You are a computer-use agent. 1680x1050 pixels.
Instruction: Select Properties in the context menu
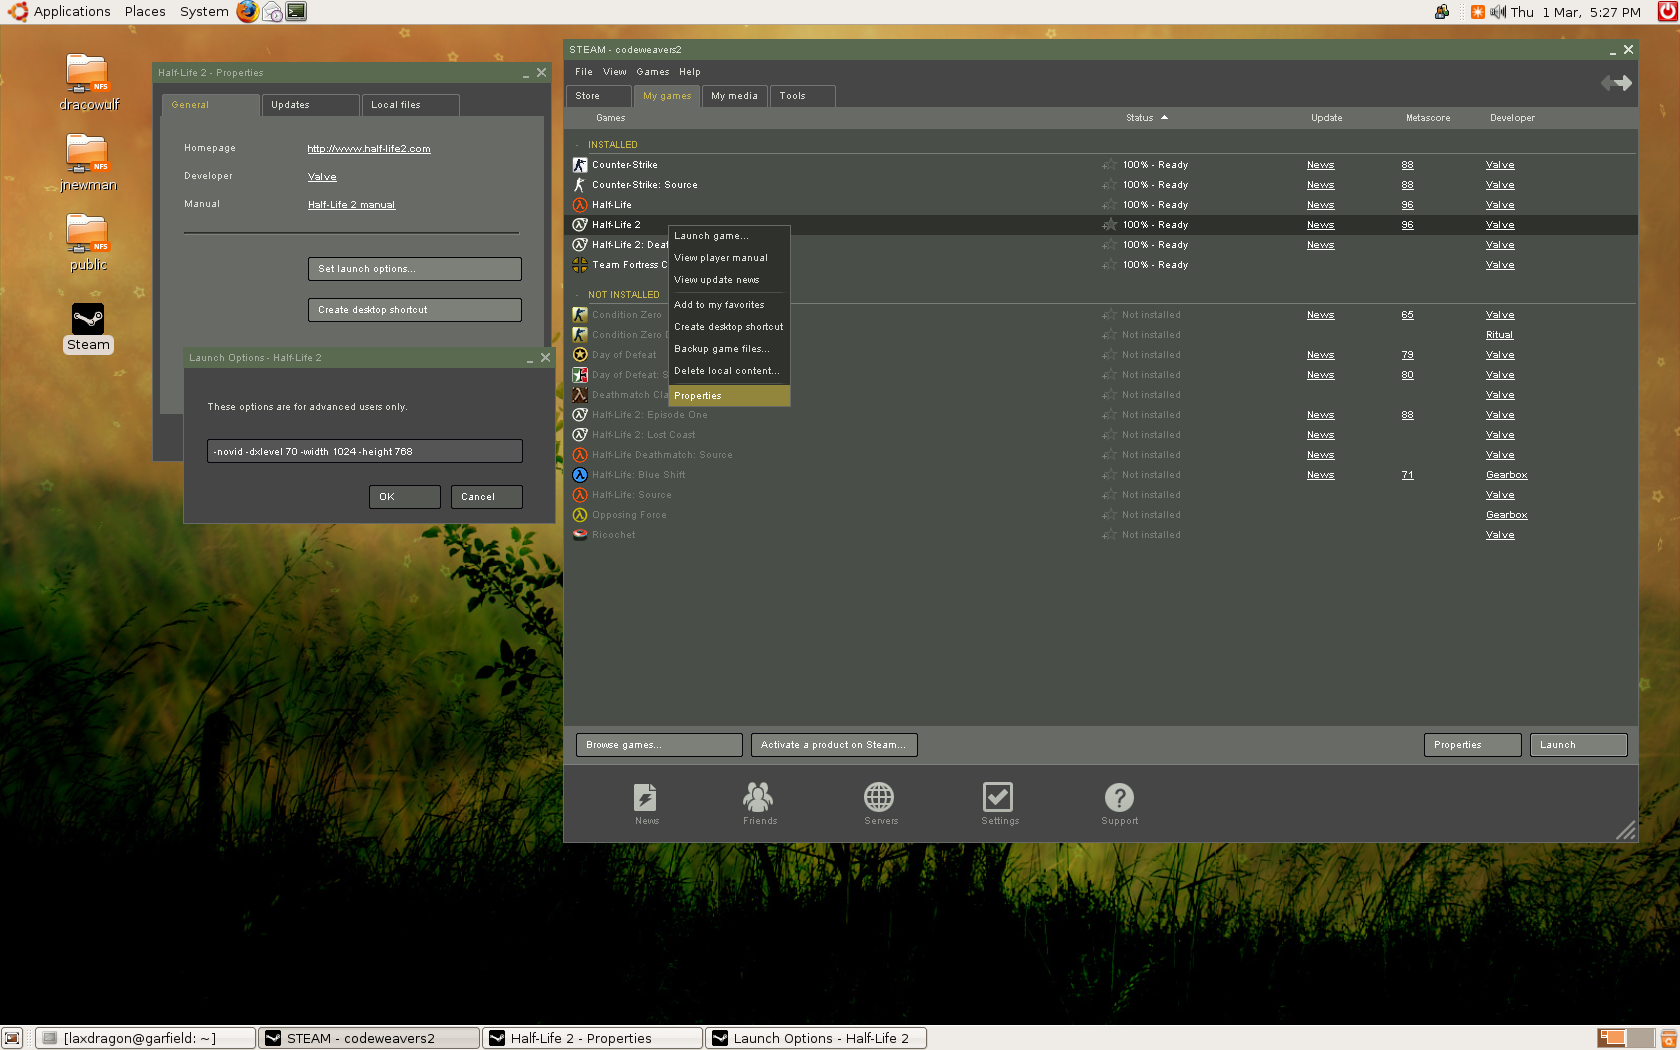coord(697,395)
